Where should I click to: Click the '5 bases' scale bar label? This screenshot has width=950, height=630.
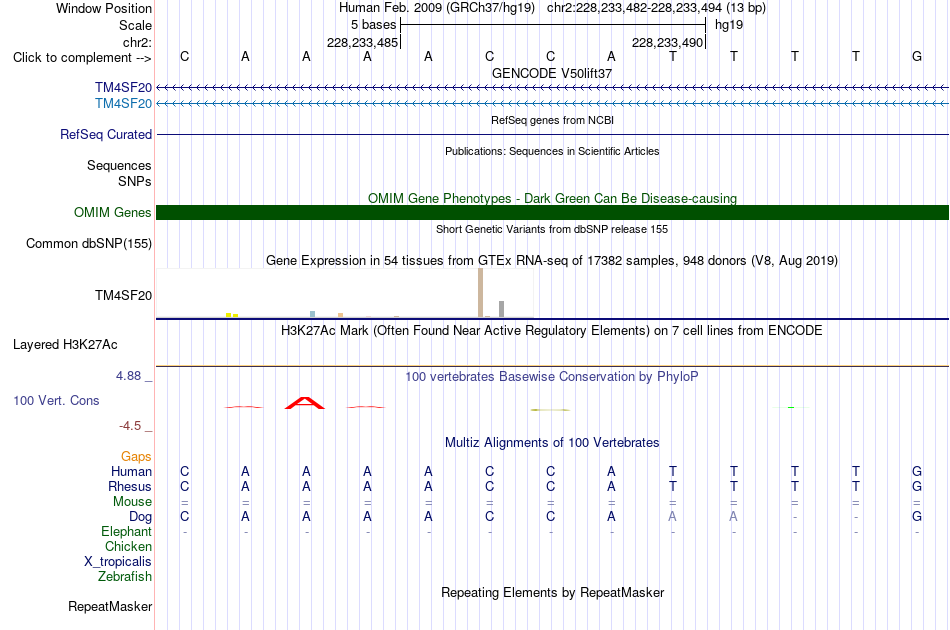pos(373,25)
